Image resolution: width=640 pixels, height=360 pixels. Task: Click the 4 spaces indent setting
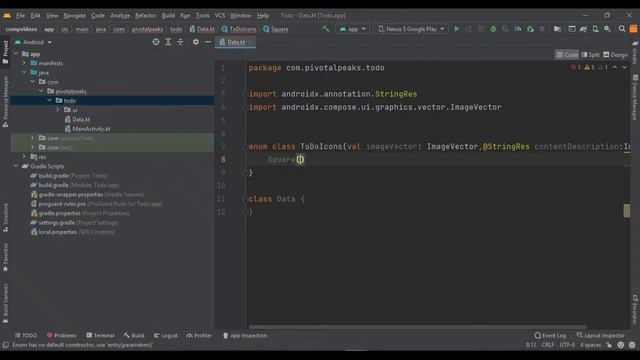click(x=590, y=345)
